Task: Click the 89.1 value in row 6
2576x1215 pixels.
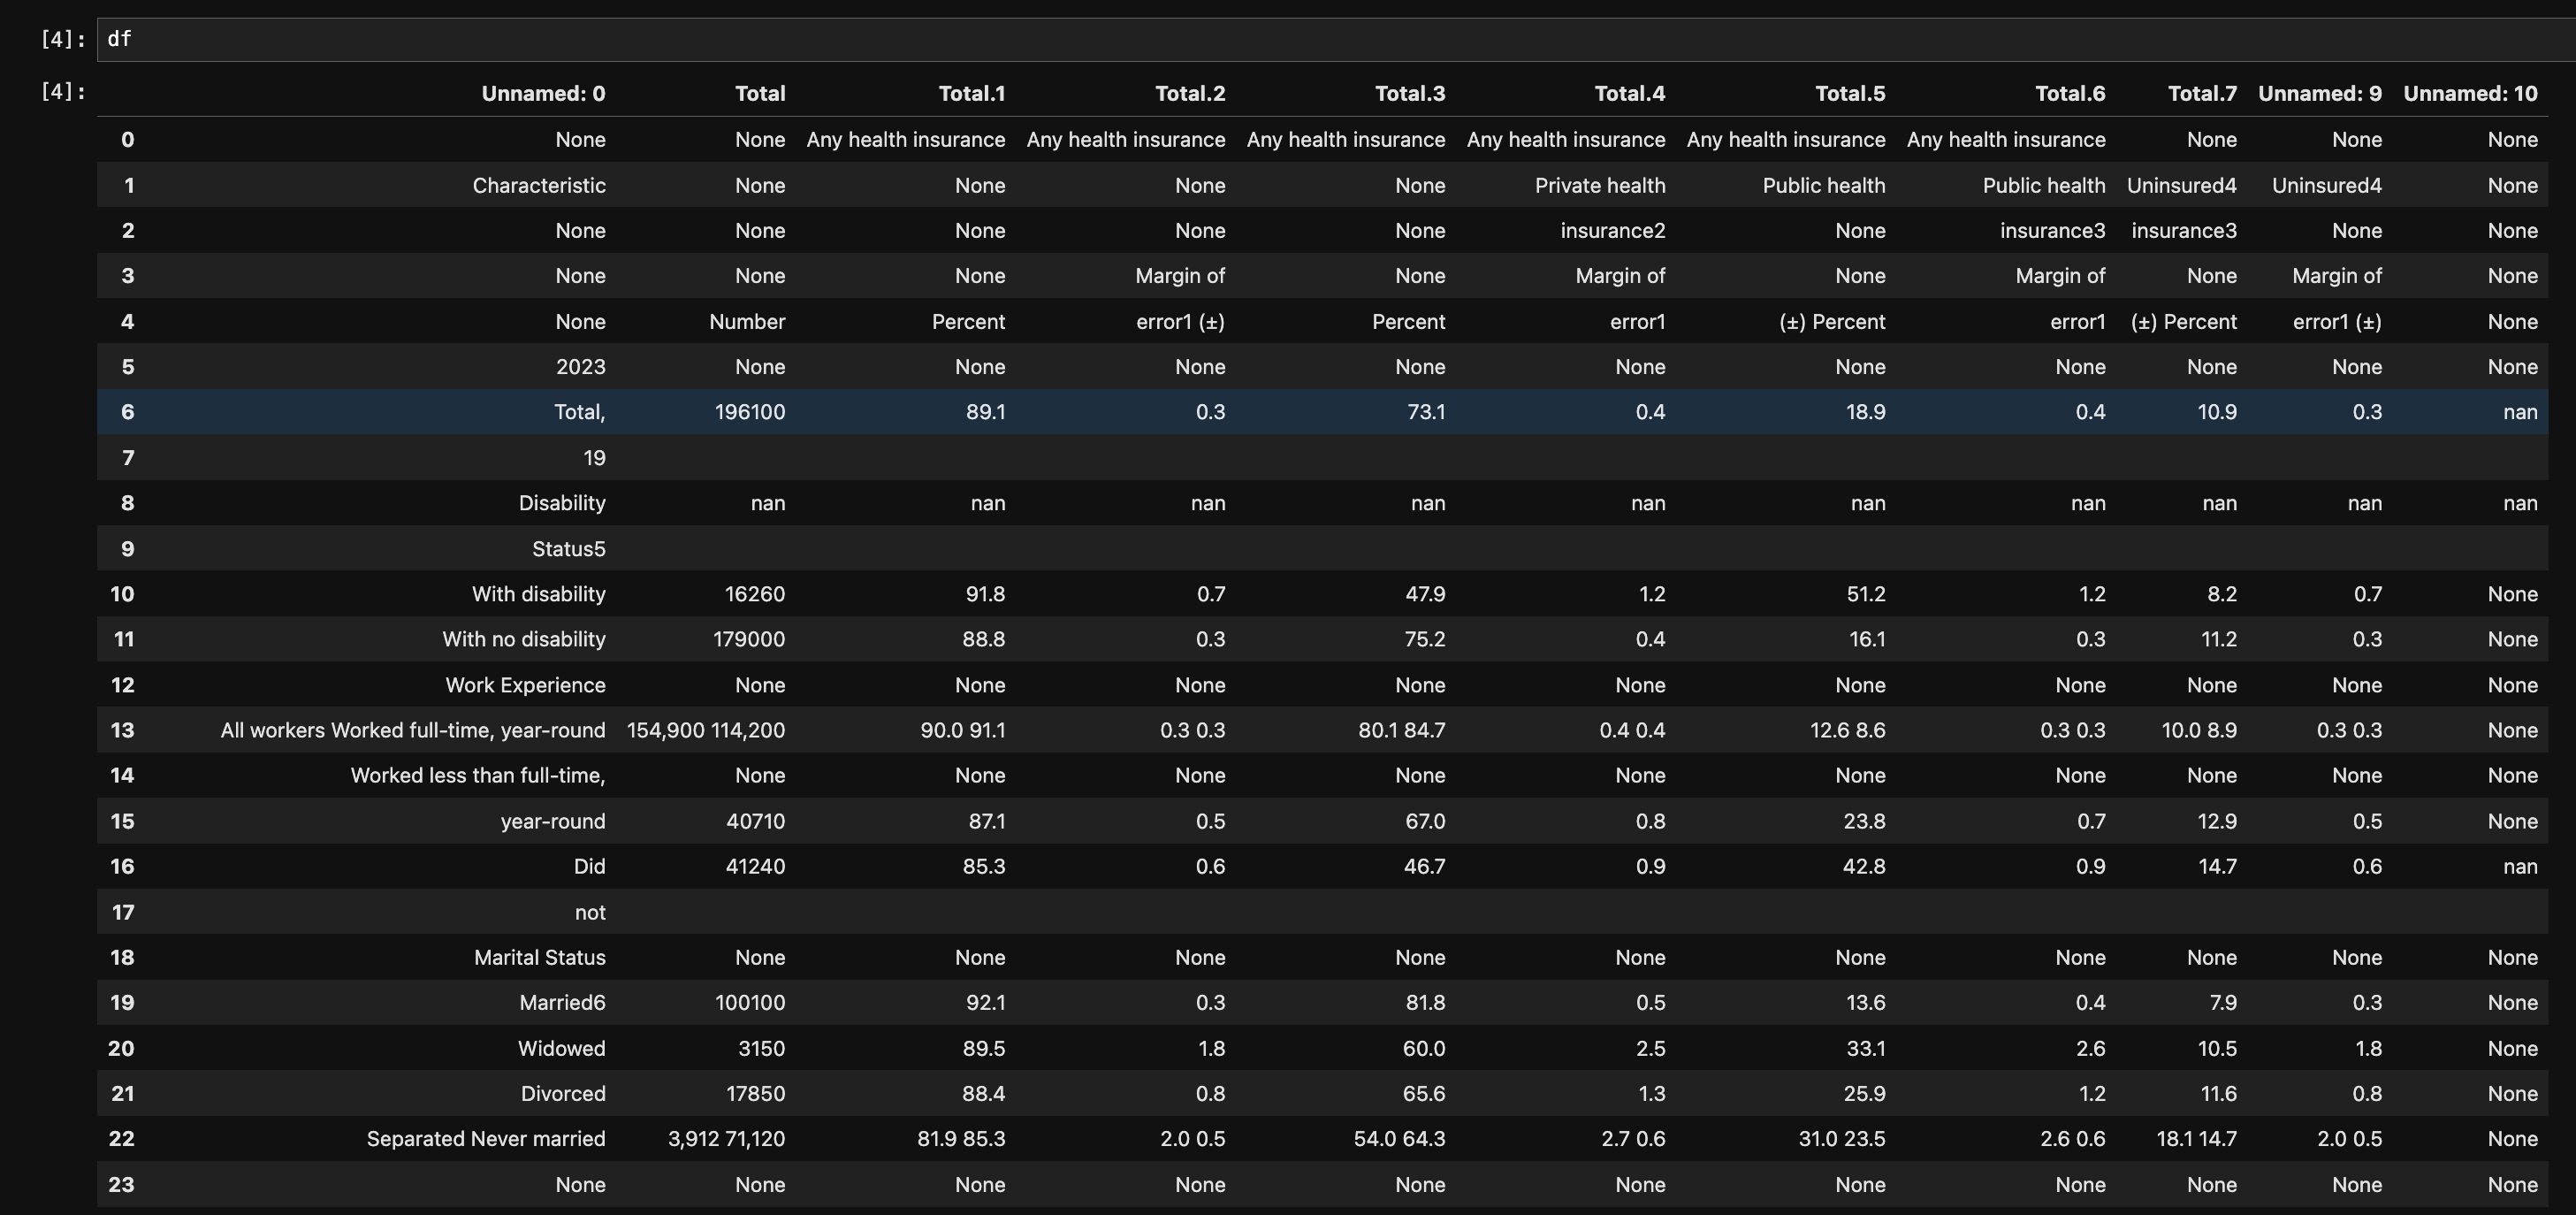Action: pos(986,412)
